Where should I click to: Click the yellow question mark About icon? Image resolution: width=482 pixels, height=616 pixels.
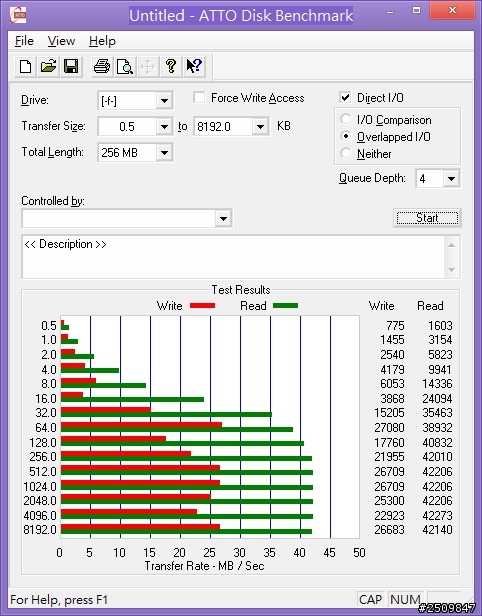(170, 66)
